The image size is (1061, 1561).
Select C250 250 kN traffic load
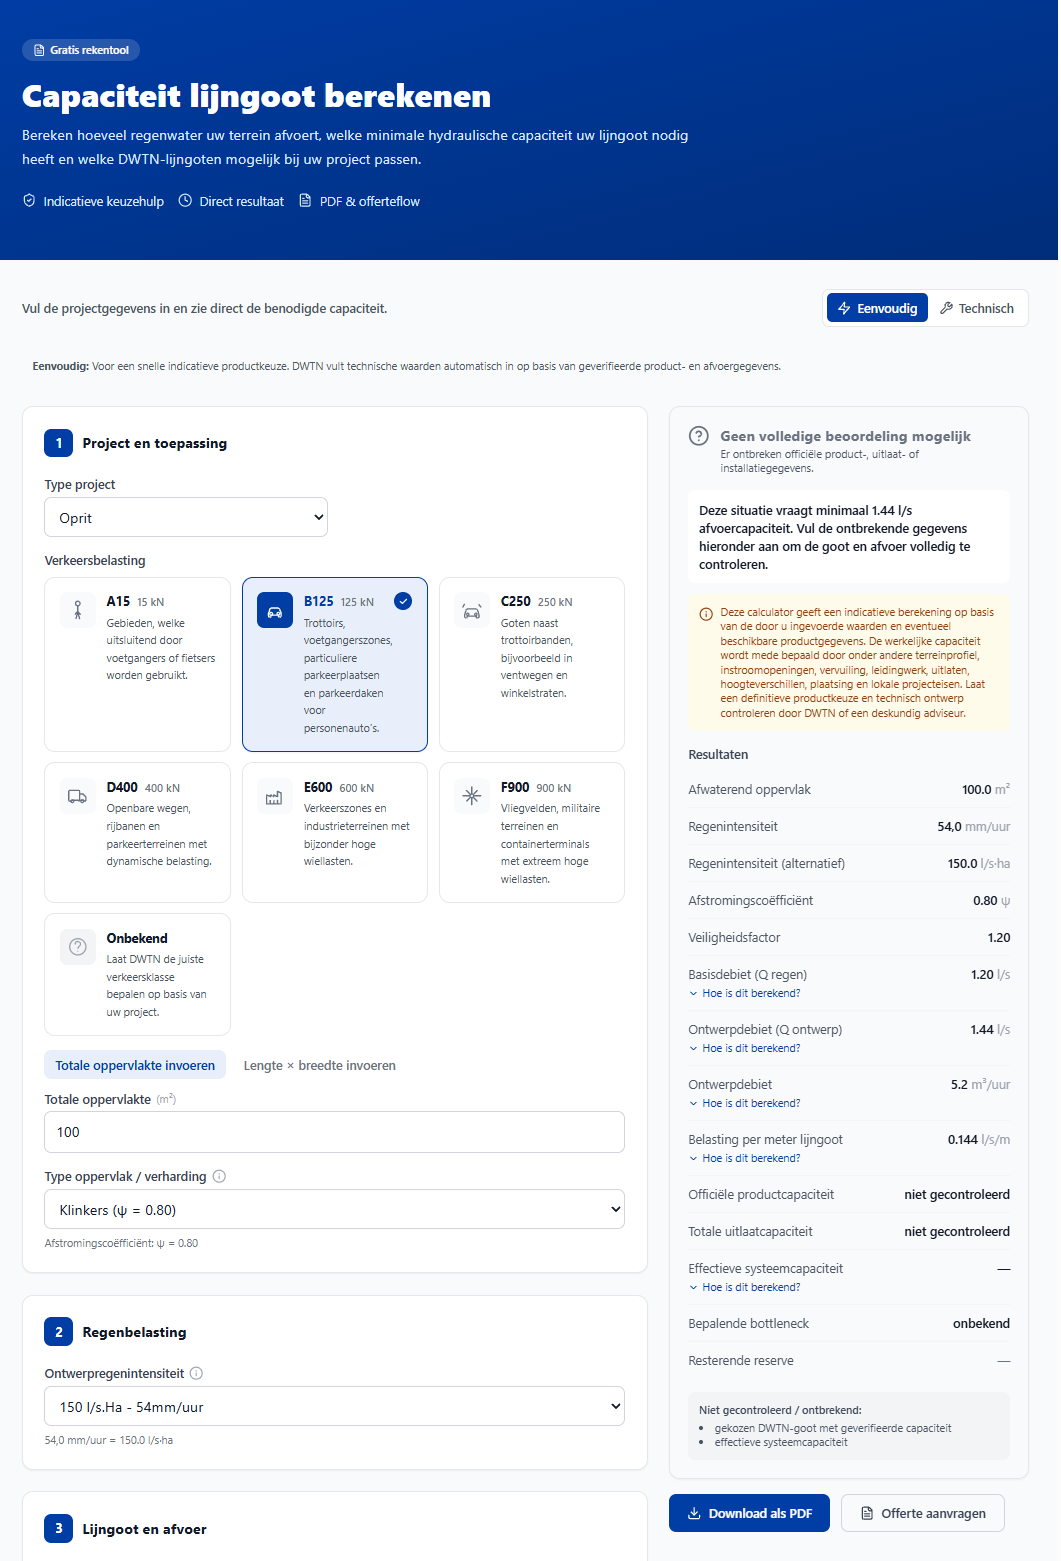click(532, 664)
